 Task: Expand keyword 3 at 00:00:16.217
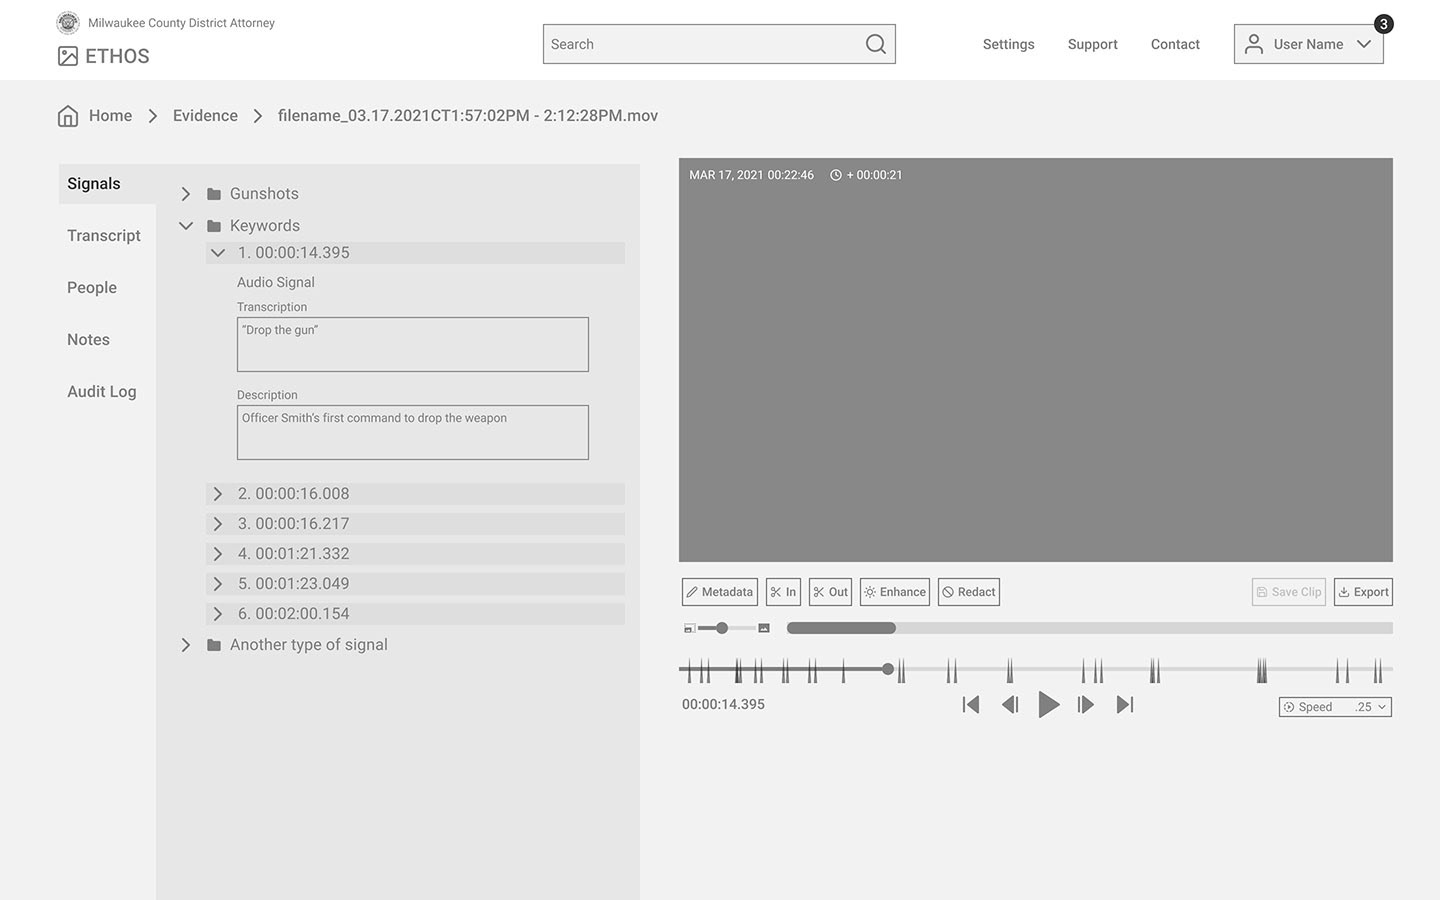click(218, 524)
